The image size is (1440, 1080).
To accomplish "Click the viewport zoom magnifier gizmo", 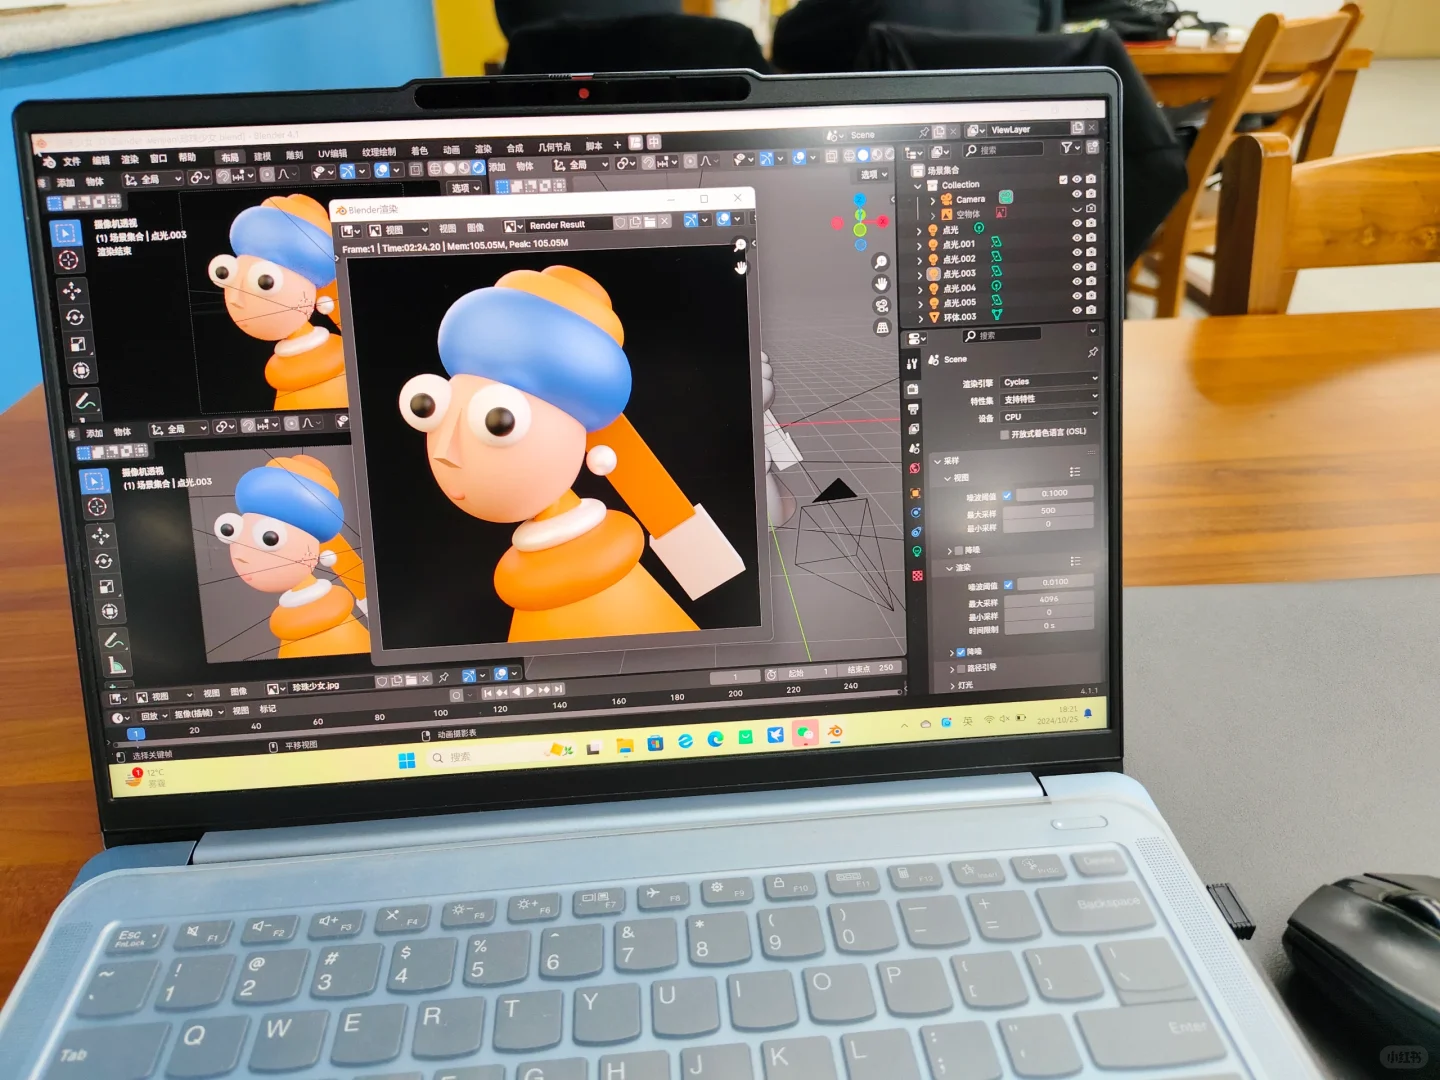I will coord(881,262).
